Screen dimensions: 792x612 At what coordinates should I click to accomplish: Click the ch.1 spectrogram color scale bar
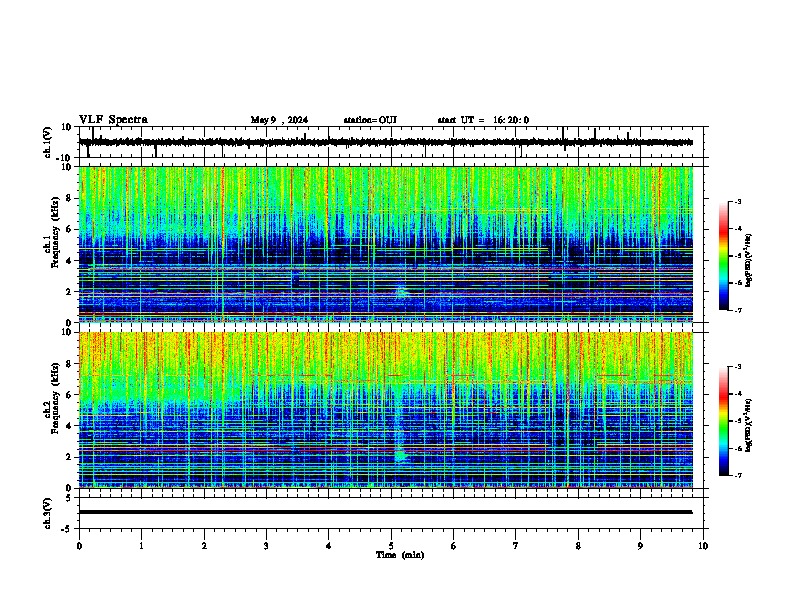[x=724, y=256]
